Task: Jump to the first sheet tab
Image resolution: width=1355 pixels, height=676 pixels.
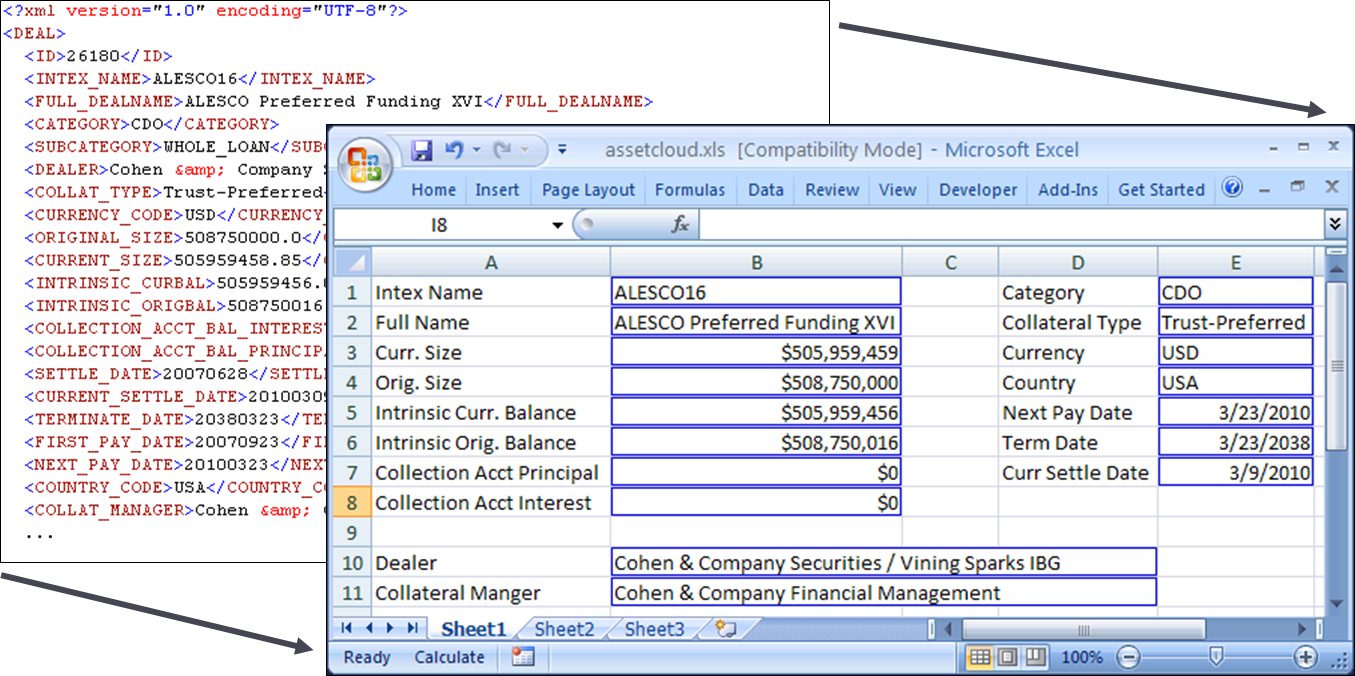Action: [x=347, y=629]
